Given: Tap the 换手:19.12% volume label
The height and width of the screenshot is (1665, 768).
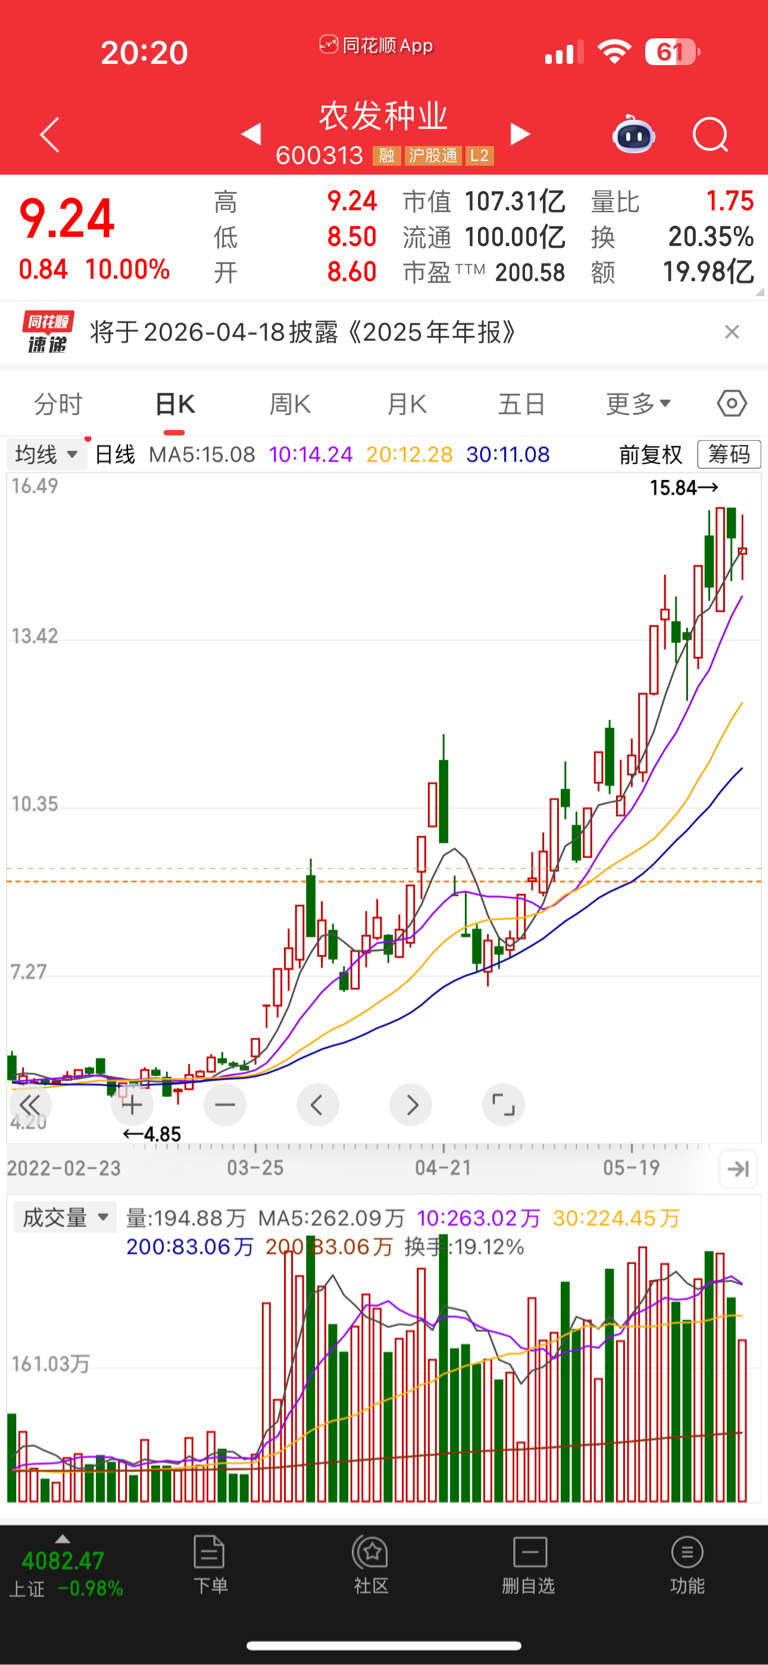Looking at the screenshot, I should [x=464, y=1247].
